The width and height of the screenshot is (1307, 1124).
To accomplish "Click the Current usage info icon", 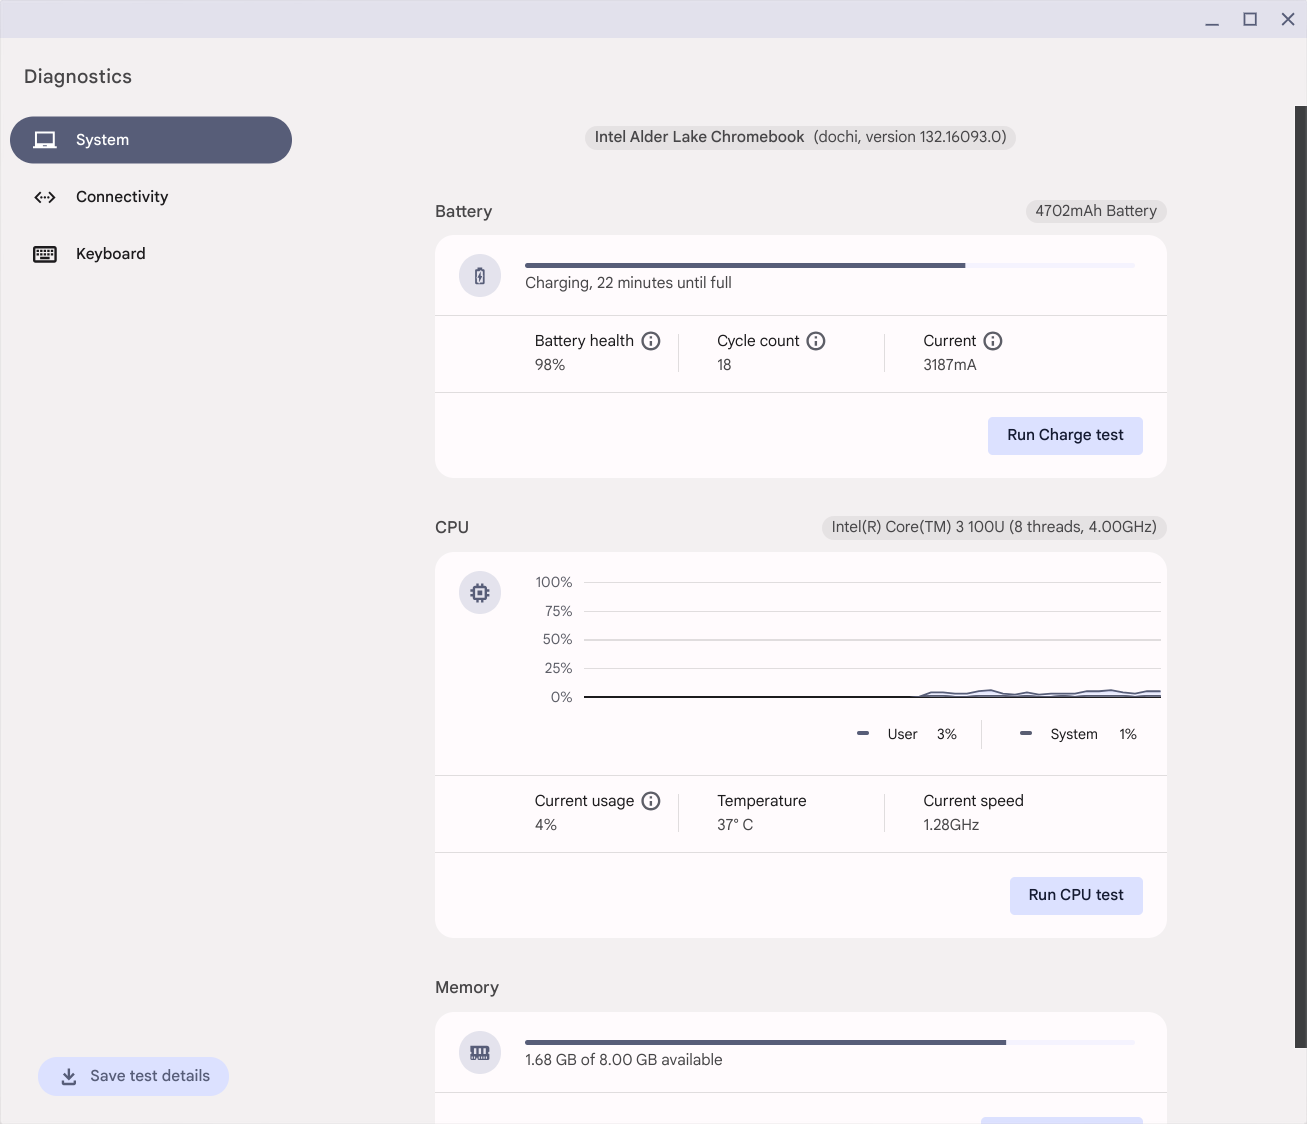I will coord(651,801).
